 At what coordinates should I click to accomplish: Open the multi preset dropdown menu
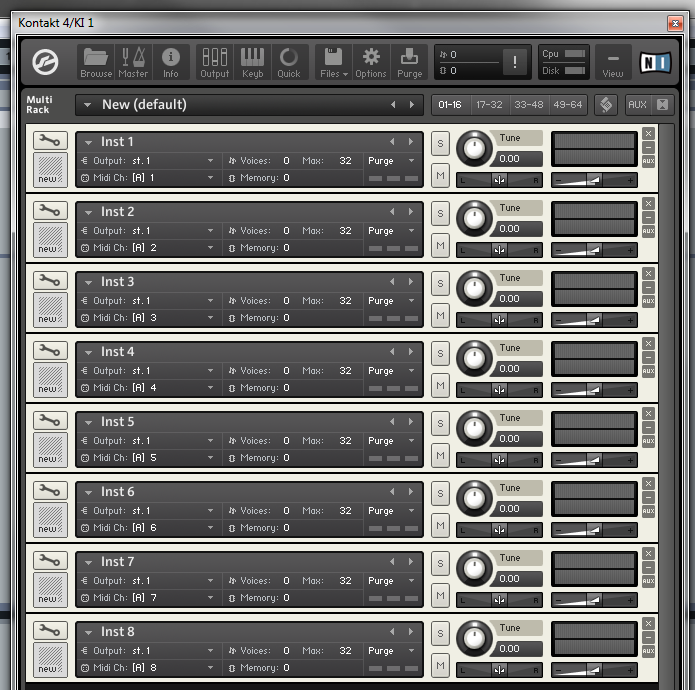pos(87,105)
